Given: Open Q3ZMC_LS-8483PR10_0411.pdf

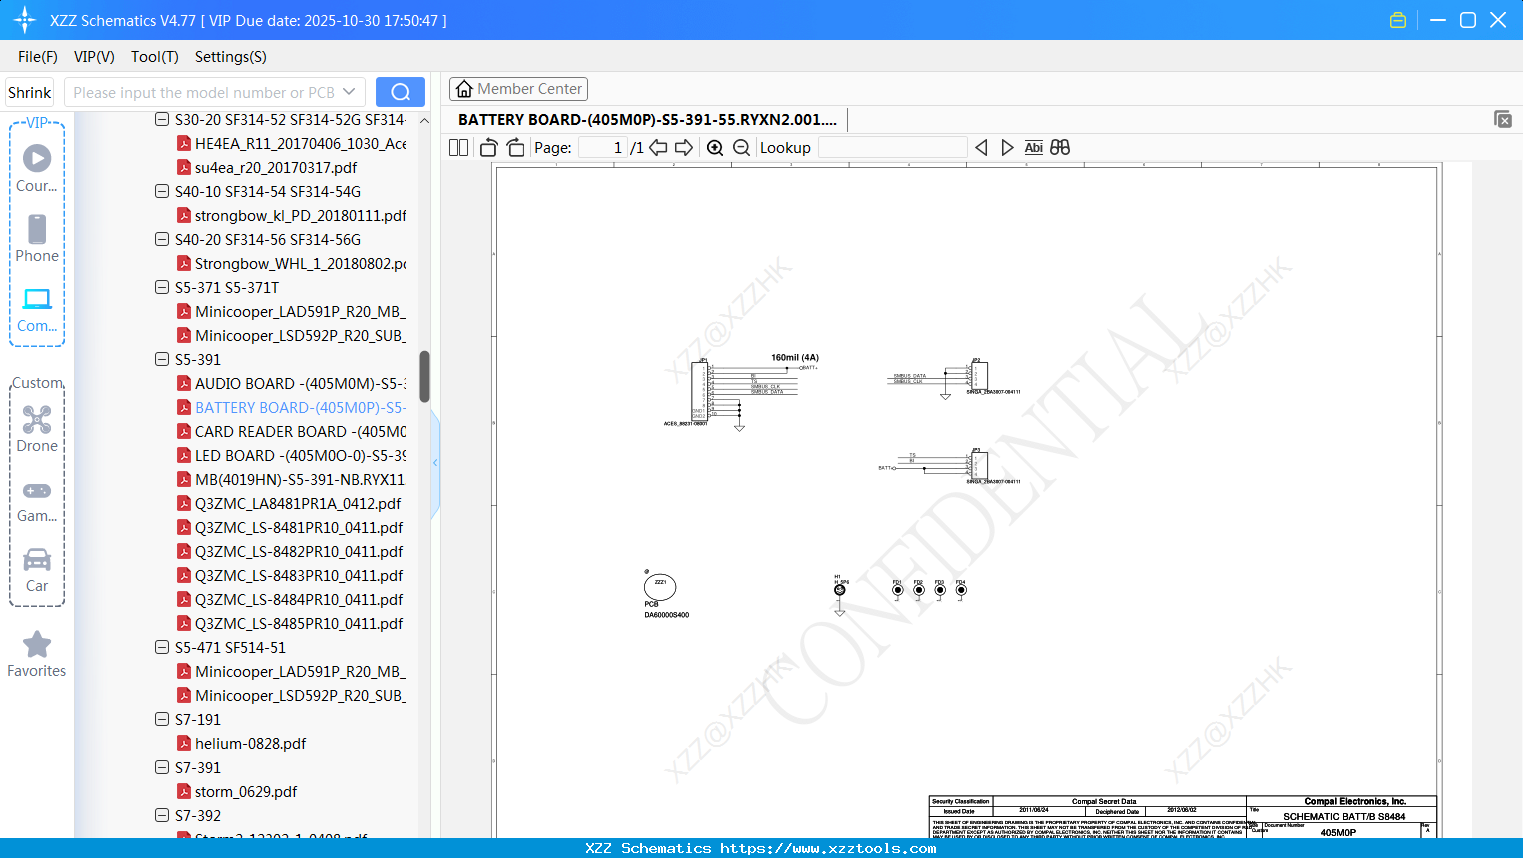Looking at the screenshot, I should pyautogui.click(x=299, y=575).
